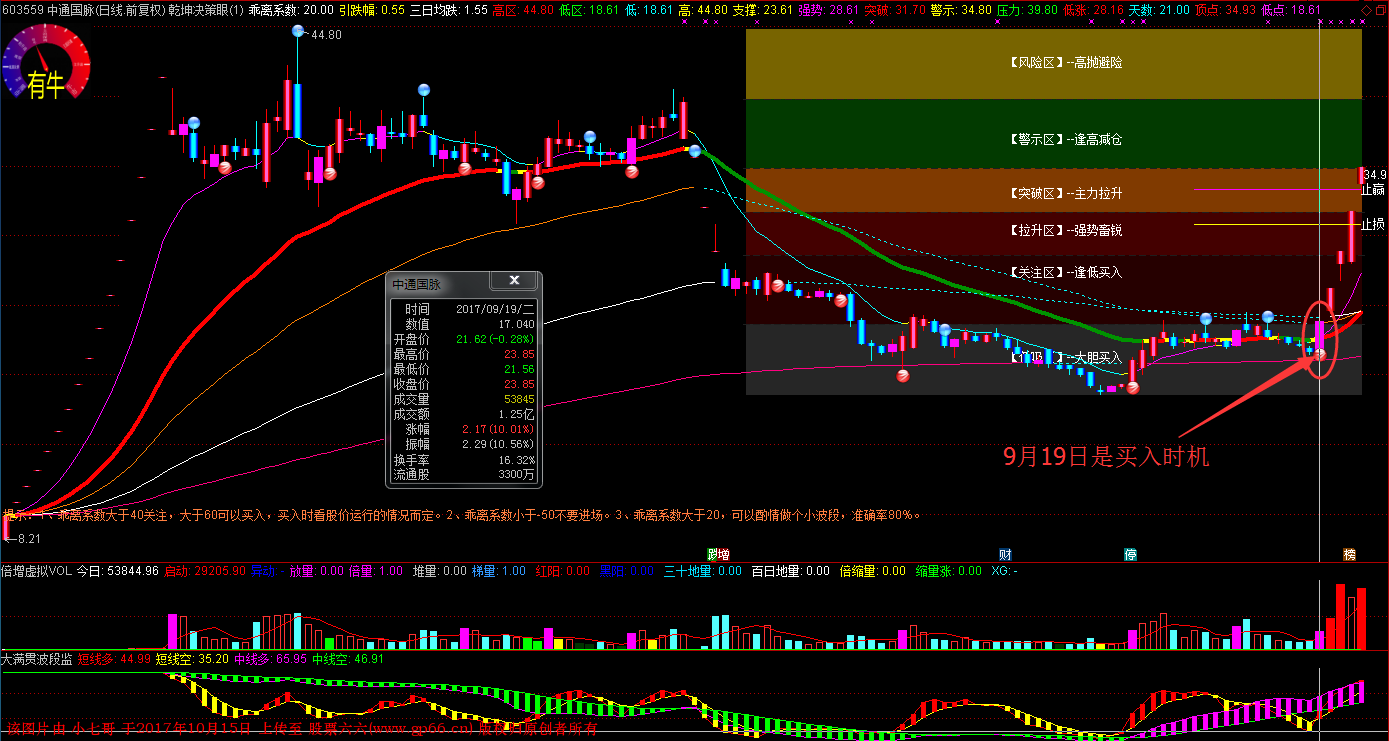The width and height of the screenshot is (1389, 741).
Task: Click the 榜 event marker icon
Action: [1350, 554]
